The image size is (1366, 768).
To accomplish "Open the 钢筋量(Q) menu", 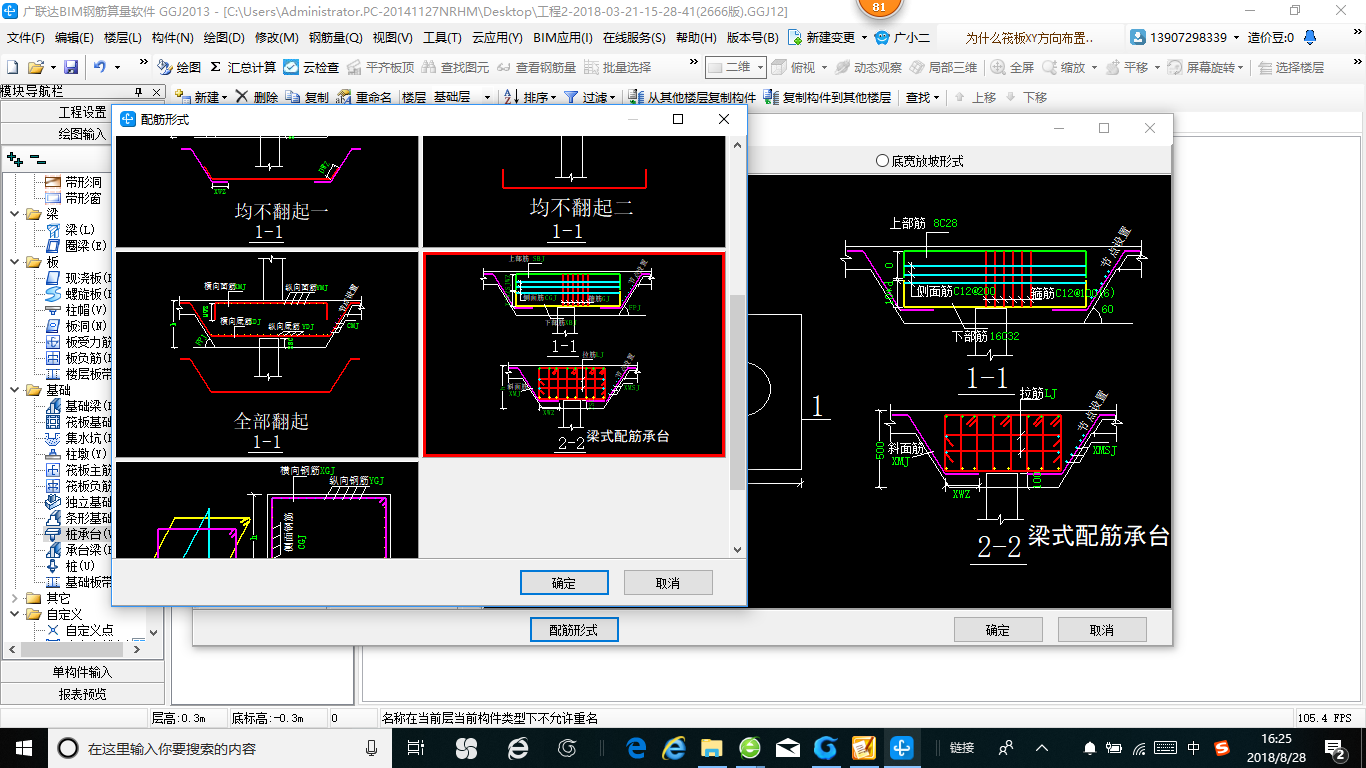I will point(335,37).
